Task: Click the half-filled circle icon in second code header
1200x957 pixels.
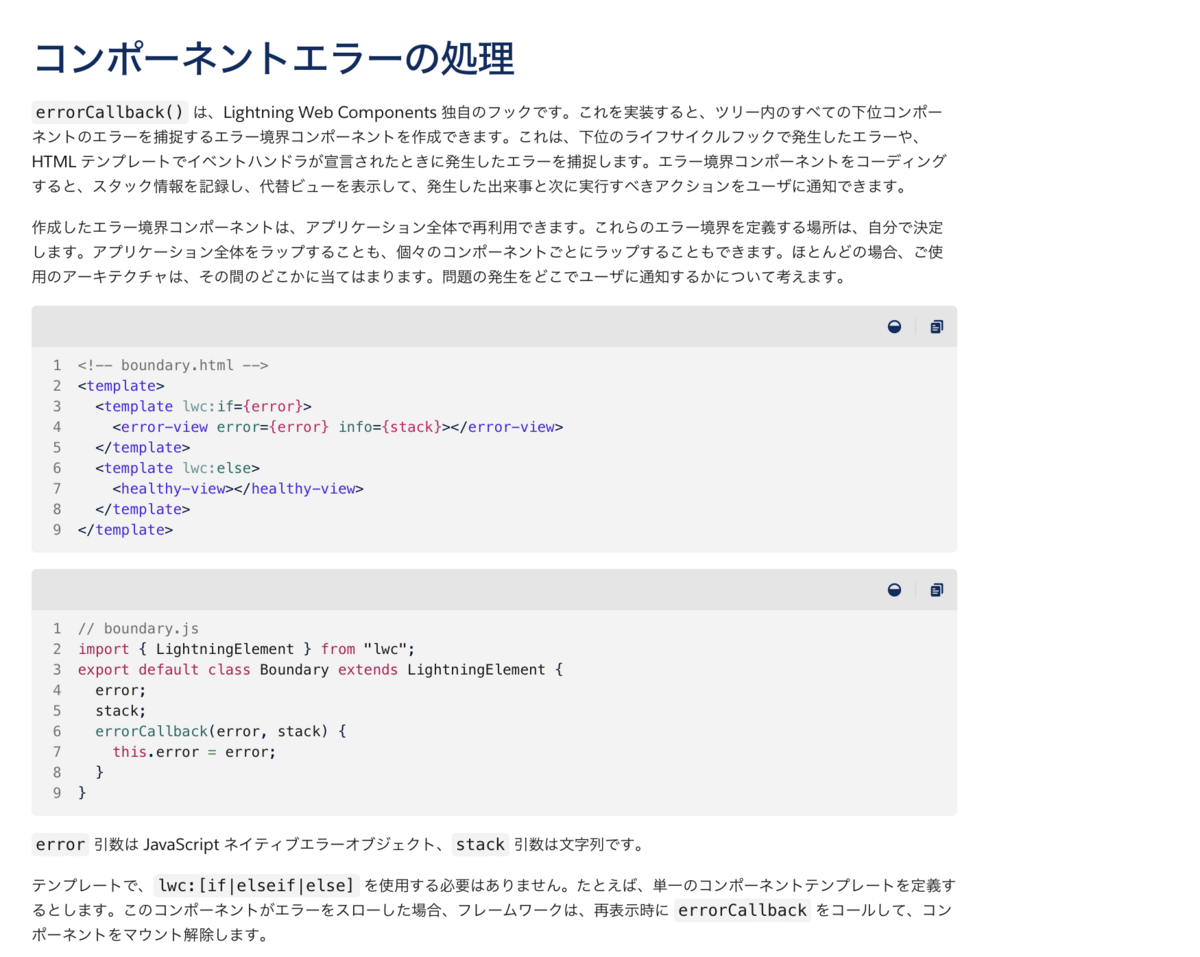Action: pos(894,589)
